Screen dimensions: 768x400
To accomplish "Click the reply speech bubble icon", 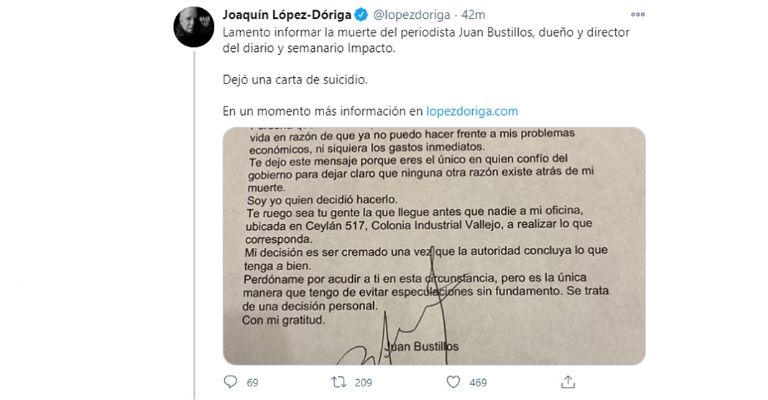I will (230, 382).
